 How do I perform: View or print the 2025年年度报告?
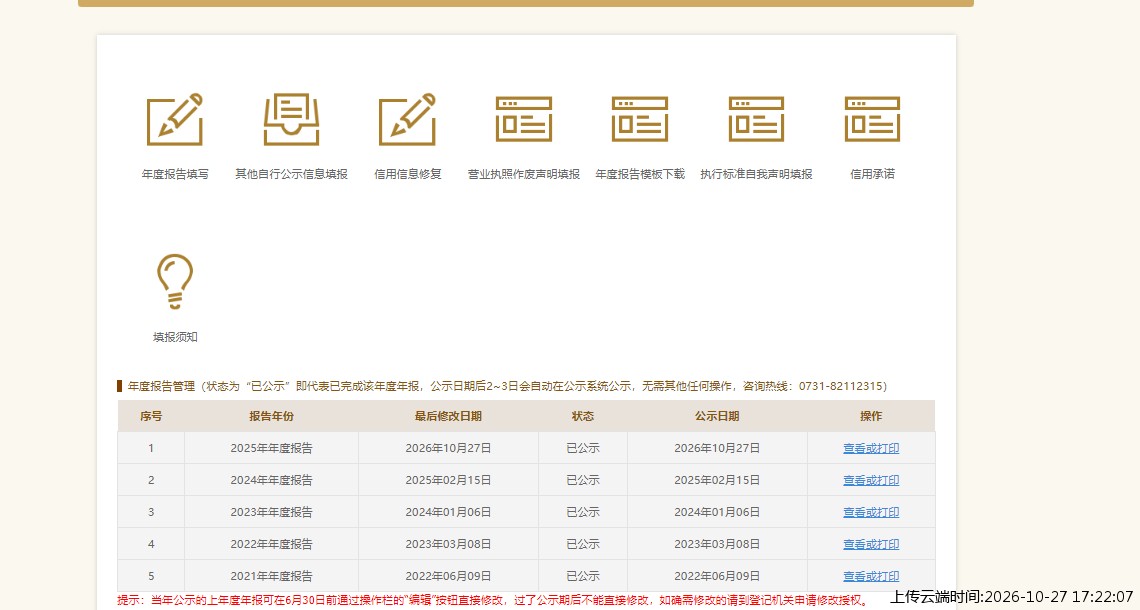[871, 448]
